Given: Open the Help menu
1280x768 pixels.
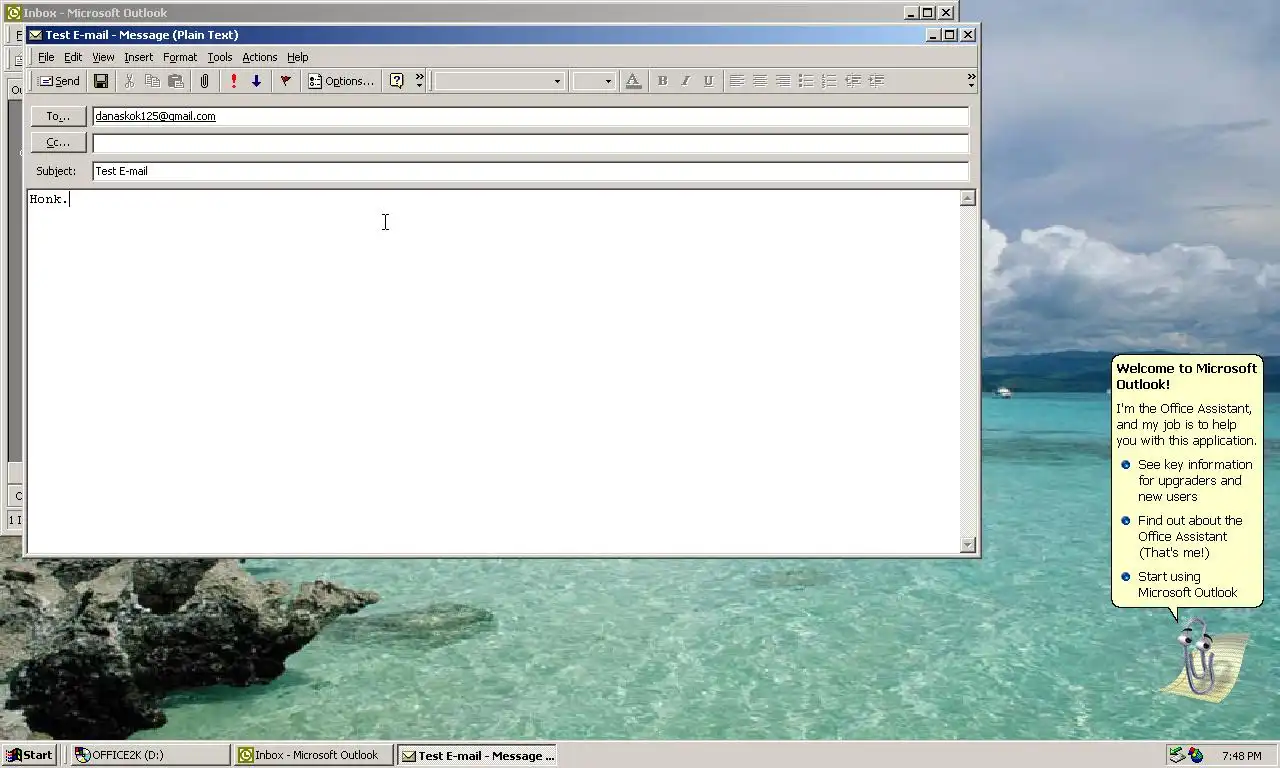Looking at the screenshot, I should (x=298, y=57).
